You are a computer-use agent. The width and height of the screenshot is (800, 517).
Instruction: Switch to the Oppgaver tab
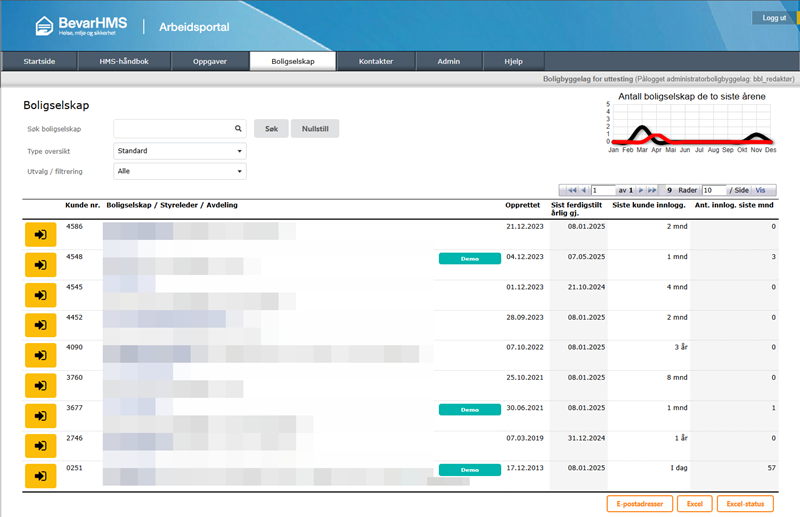point(210,61)
